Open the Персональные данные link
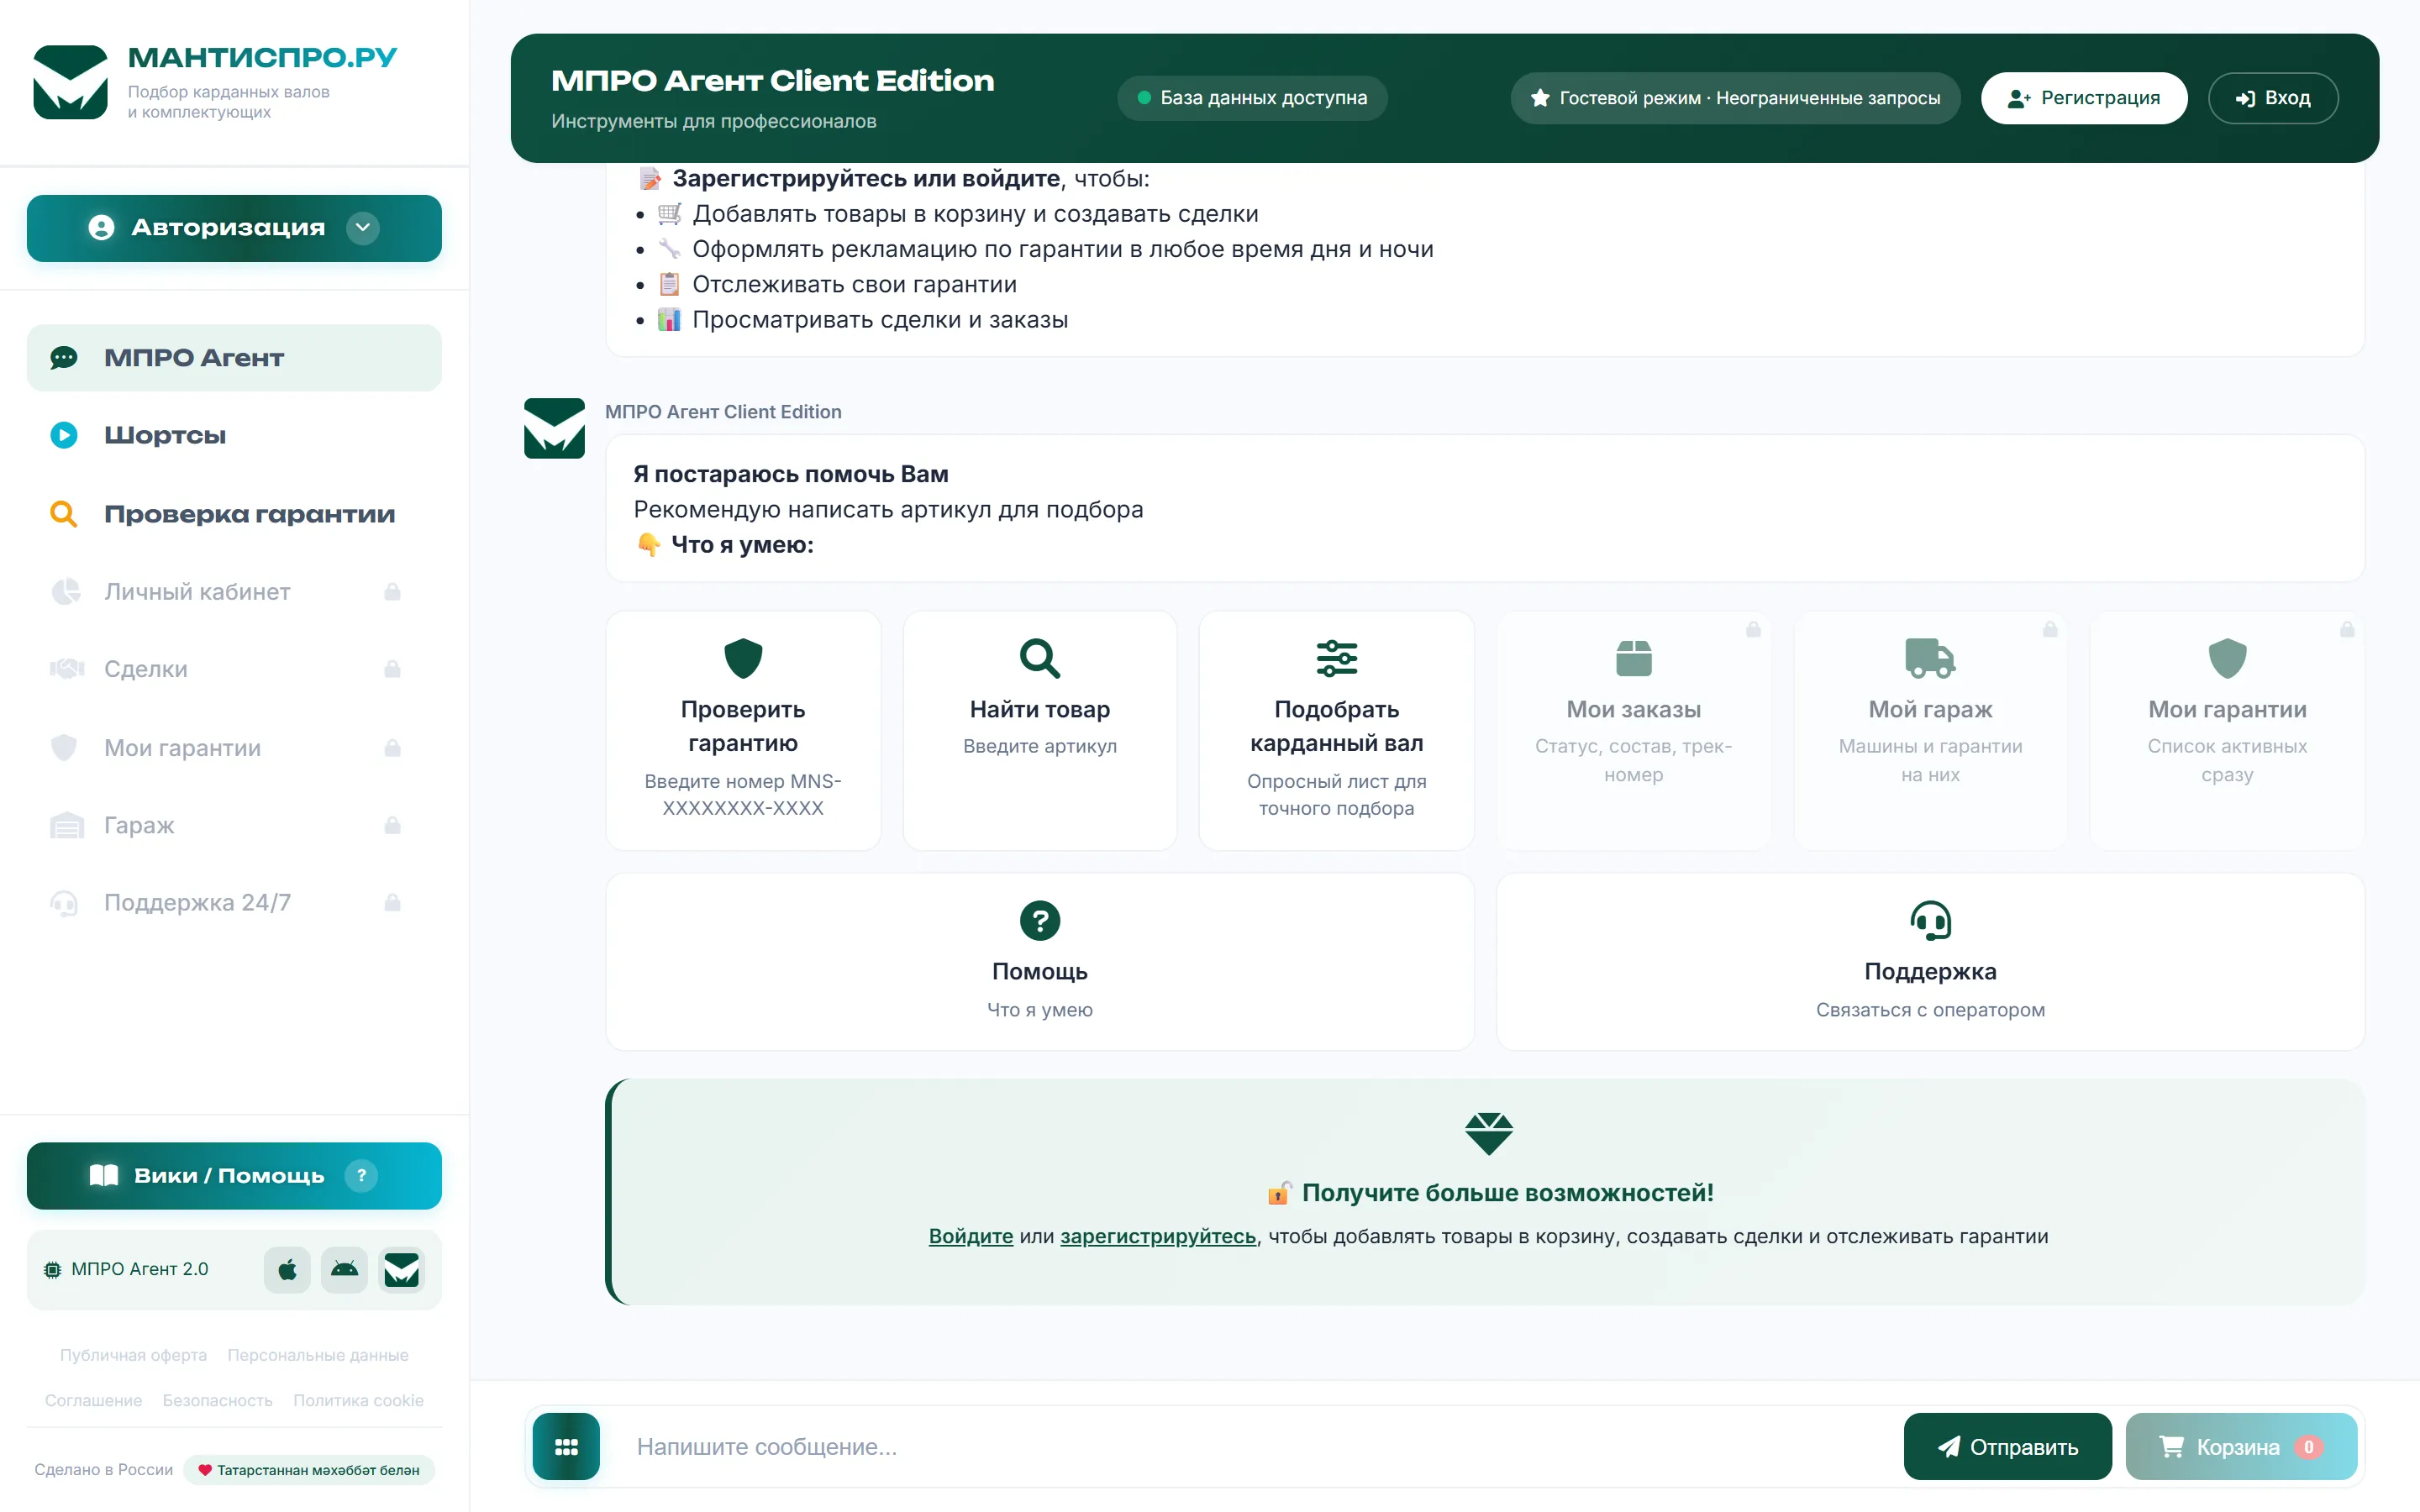 click(318, 1355)
